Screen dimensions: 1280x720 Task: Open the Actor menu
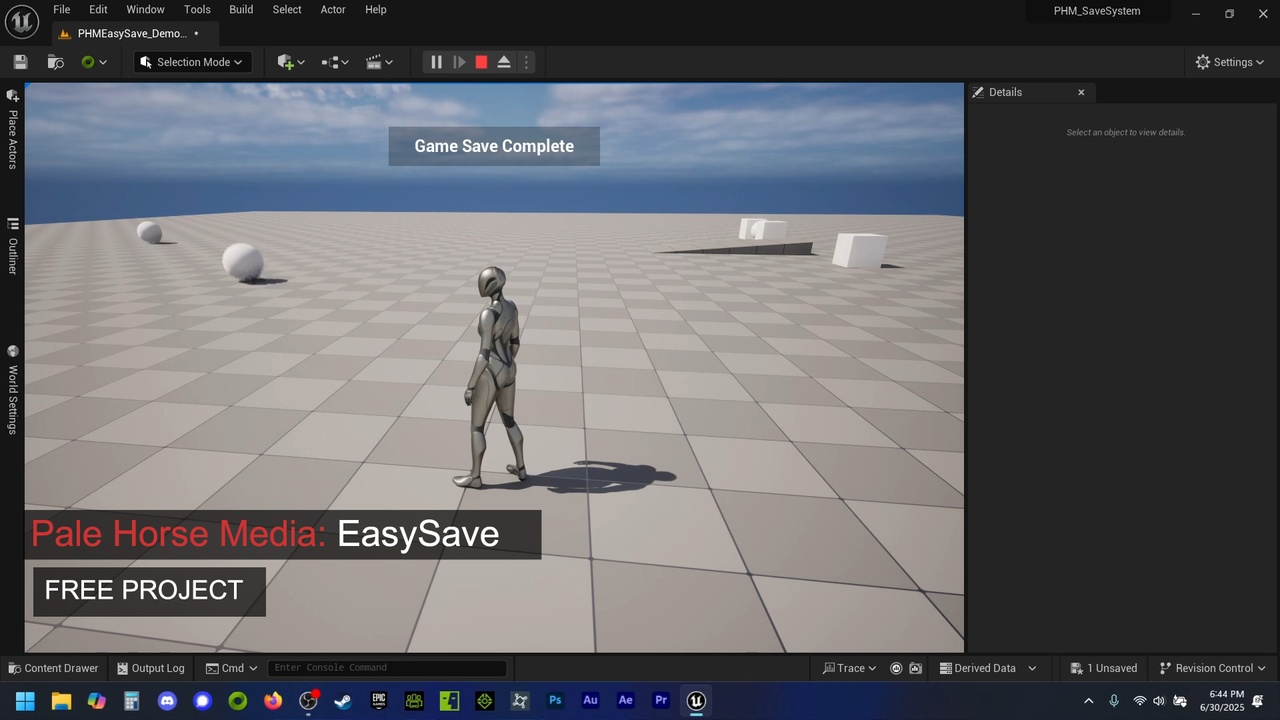(333, 10)
